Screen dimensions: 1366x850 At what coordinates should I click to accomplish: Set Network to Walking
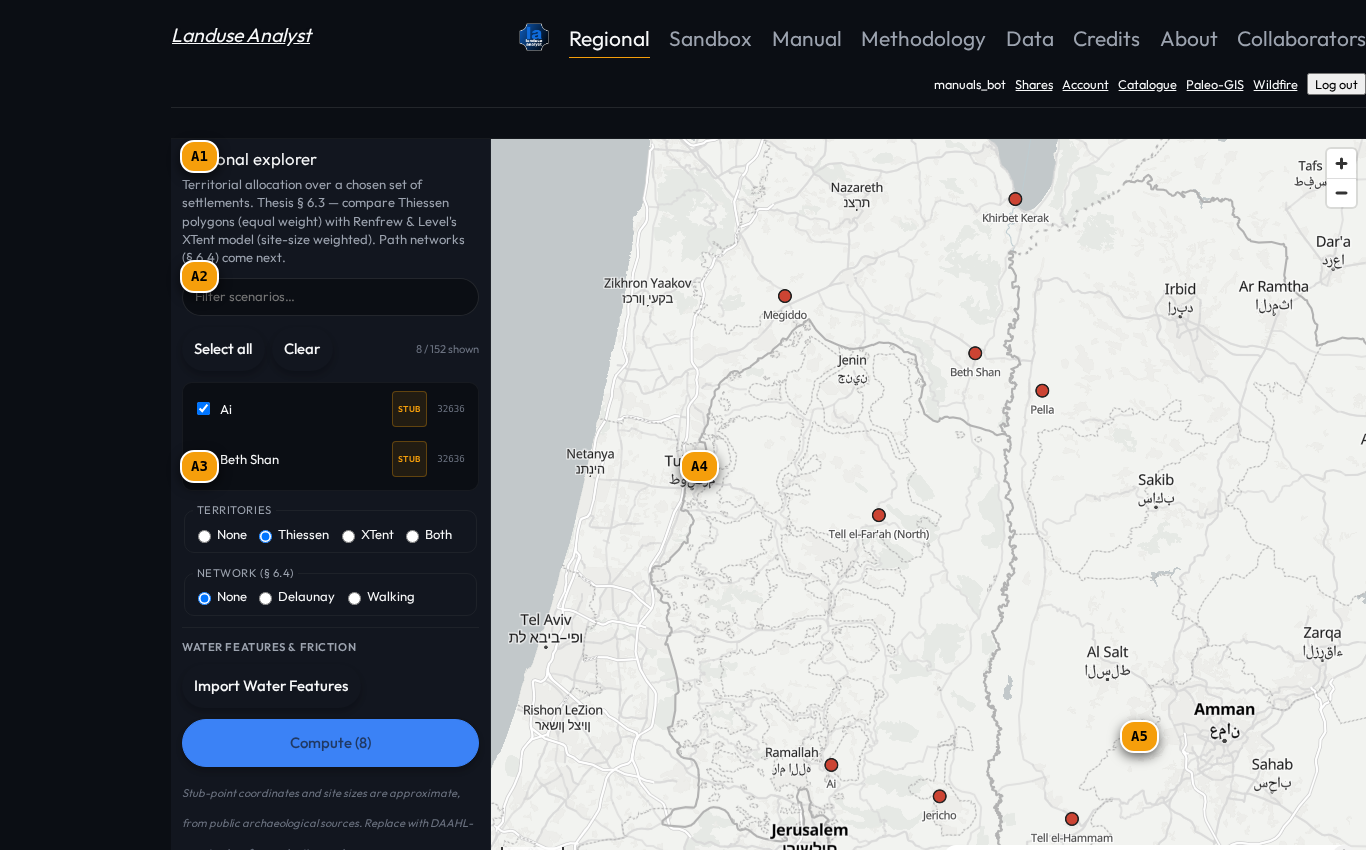355,598
